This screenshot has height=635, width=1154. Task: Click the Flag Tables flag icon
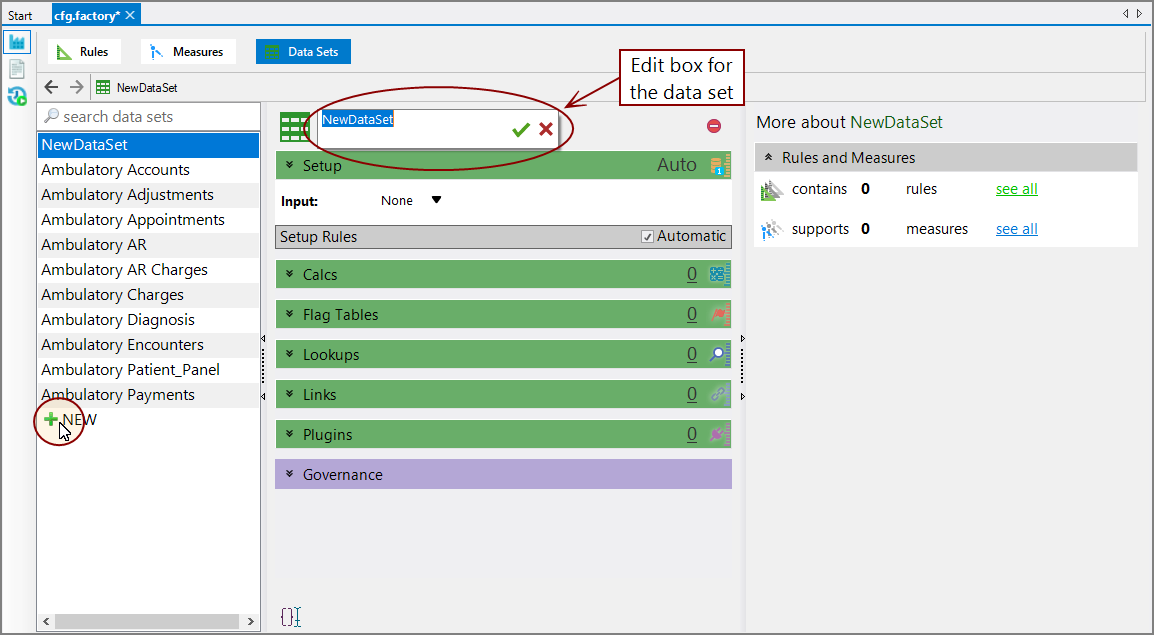click(x=720, y=314)
